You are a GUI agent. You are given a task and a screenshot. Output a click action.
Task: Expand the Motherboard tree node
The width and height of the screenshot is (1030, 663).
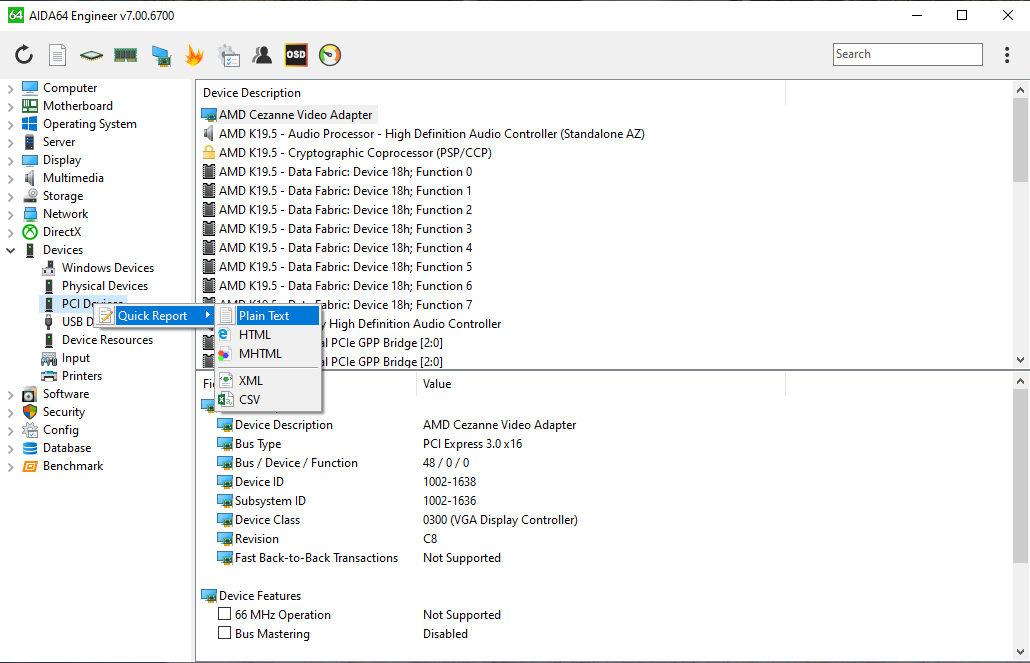pos(11,106)
